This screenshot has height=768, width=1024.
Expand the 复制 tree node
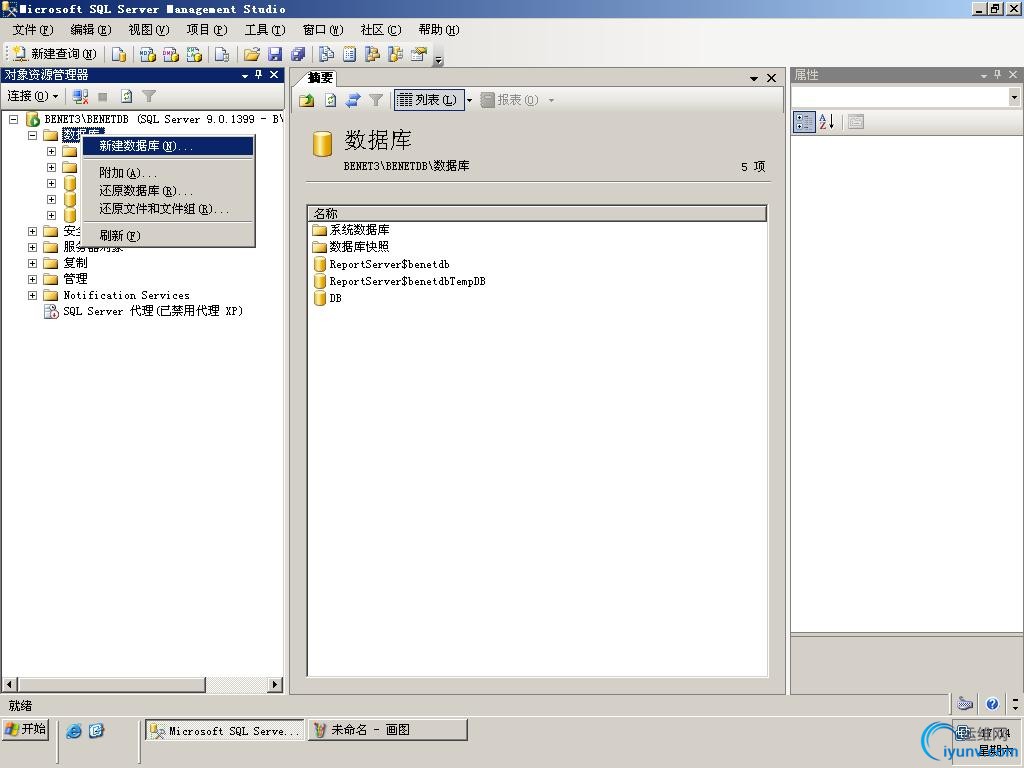(33, 263)
